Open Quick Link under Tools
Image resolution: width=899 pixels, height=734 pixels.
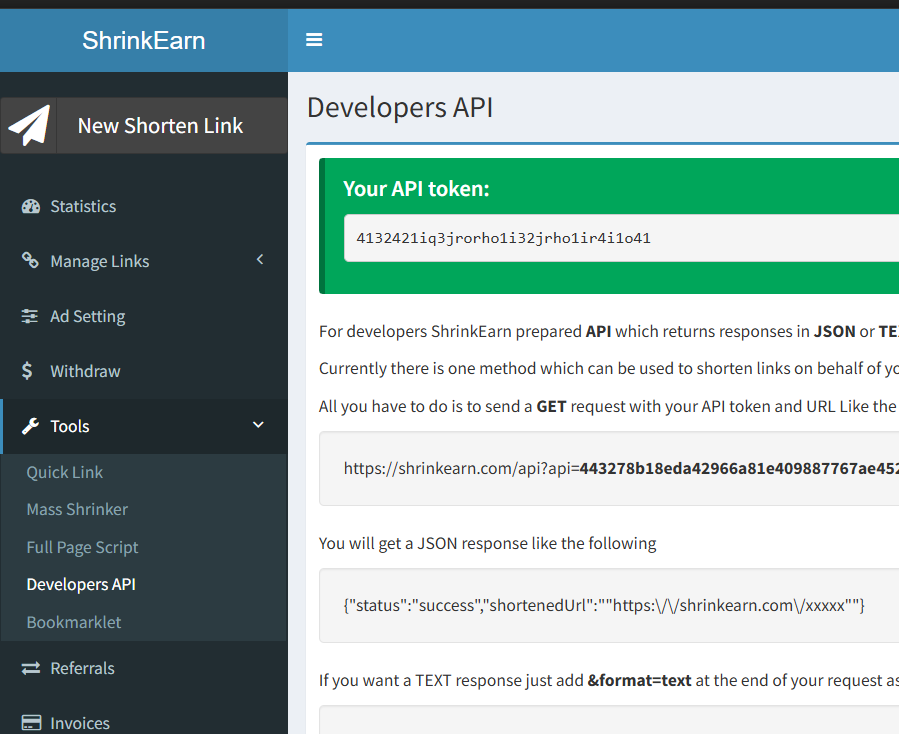(64, 473)
